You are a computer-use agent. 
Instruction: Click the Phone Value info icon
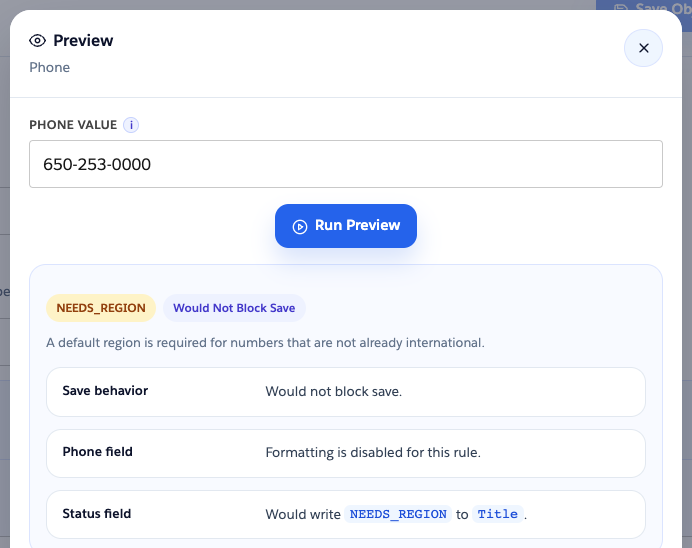(131, 125)
